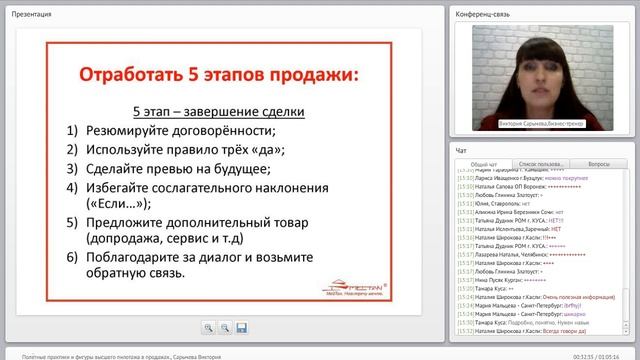Click Аликина Ирина Березники Сочи's message
Image resolution: width=640 pixels, height=360 pixels.
(x=510, y=212)
